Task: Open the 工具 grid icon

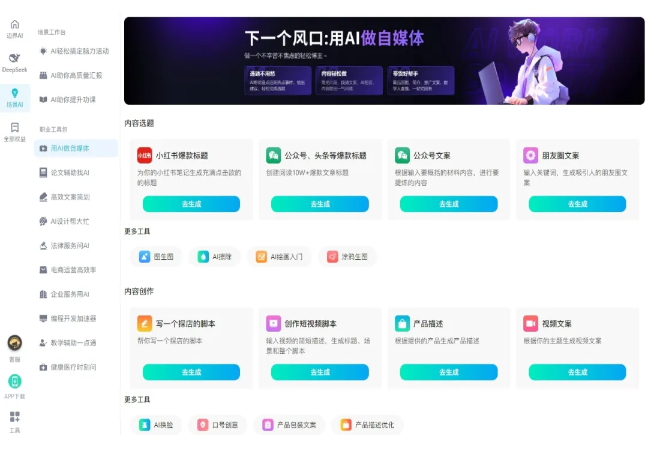Action: click(x=15, y=417)
